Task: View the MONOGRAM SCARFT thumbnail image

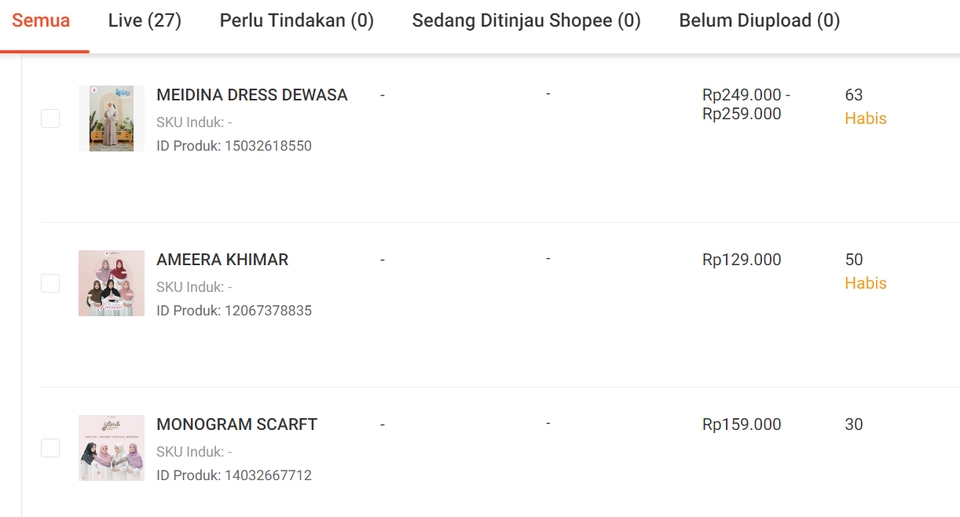Action: click(111, 448)
